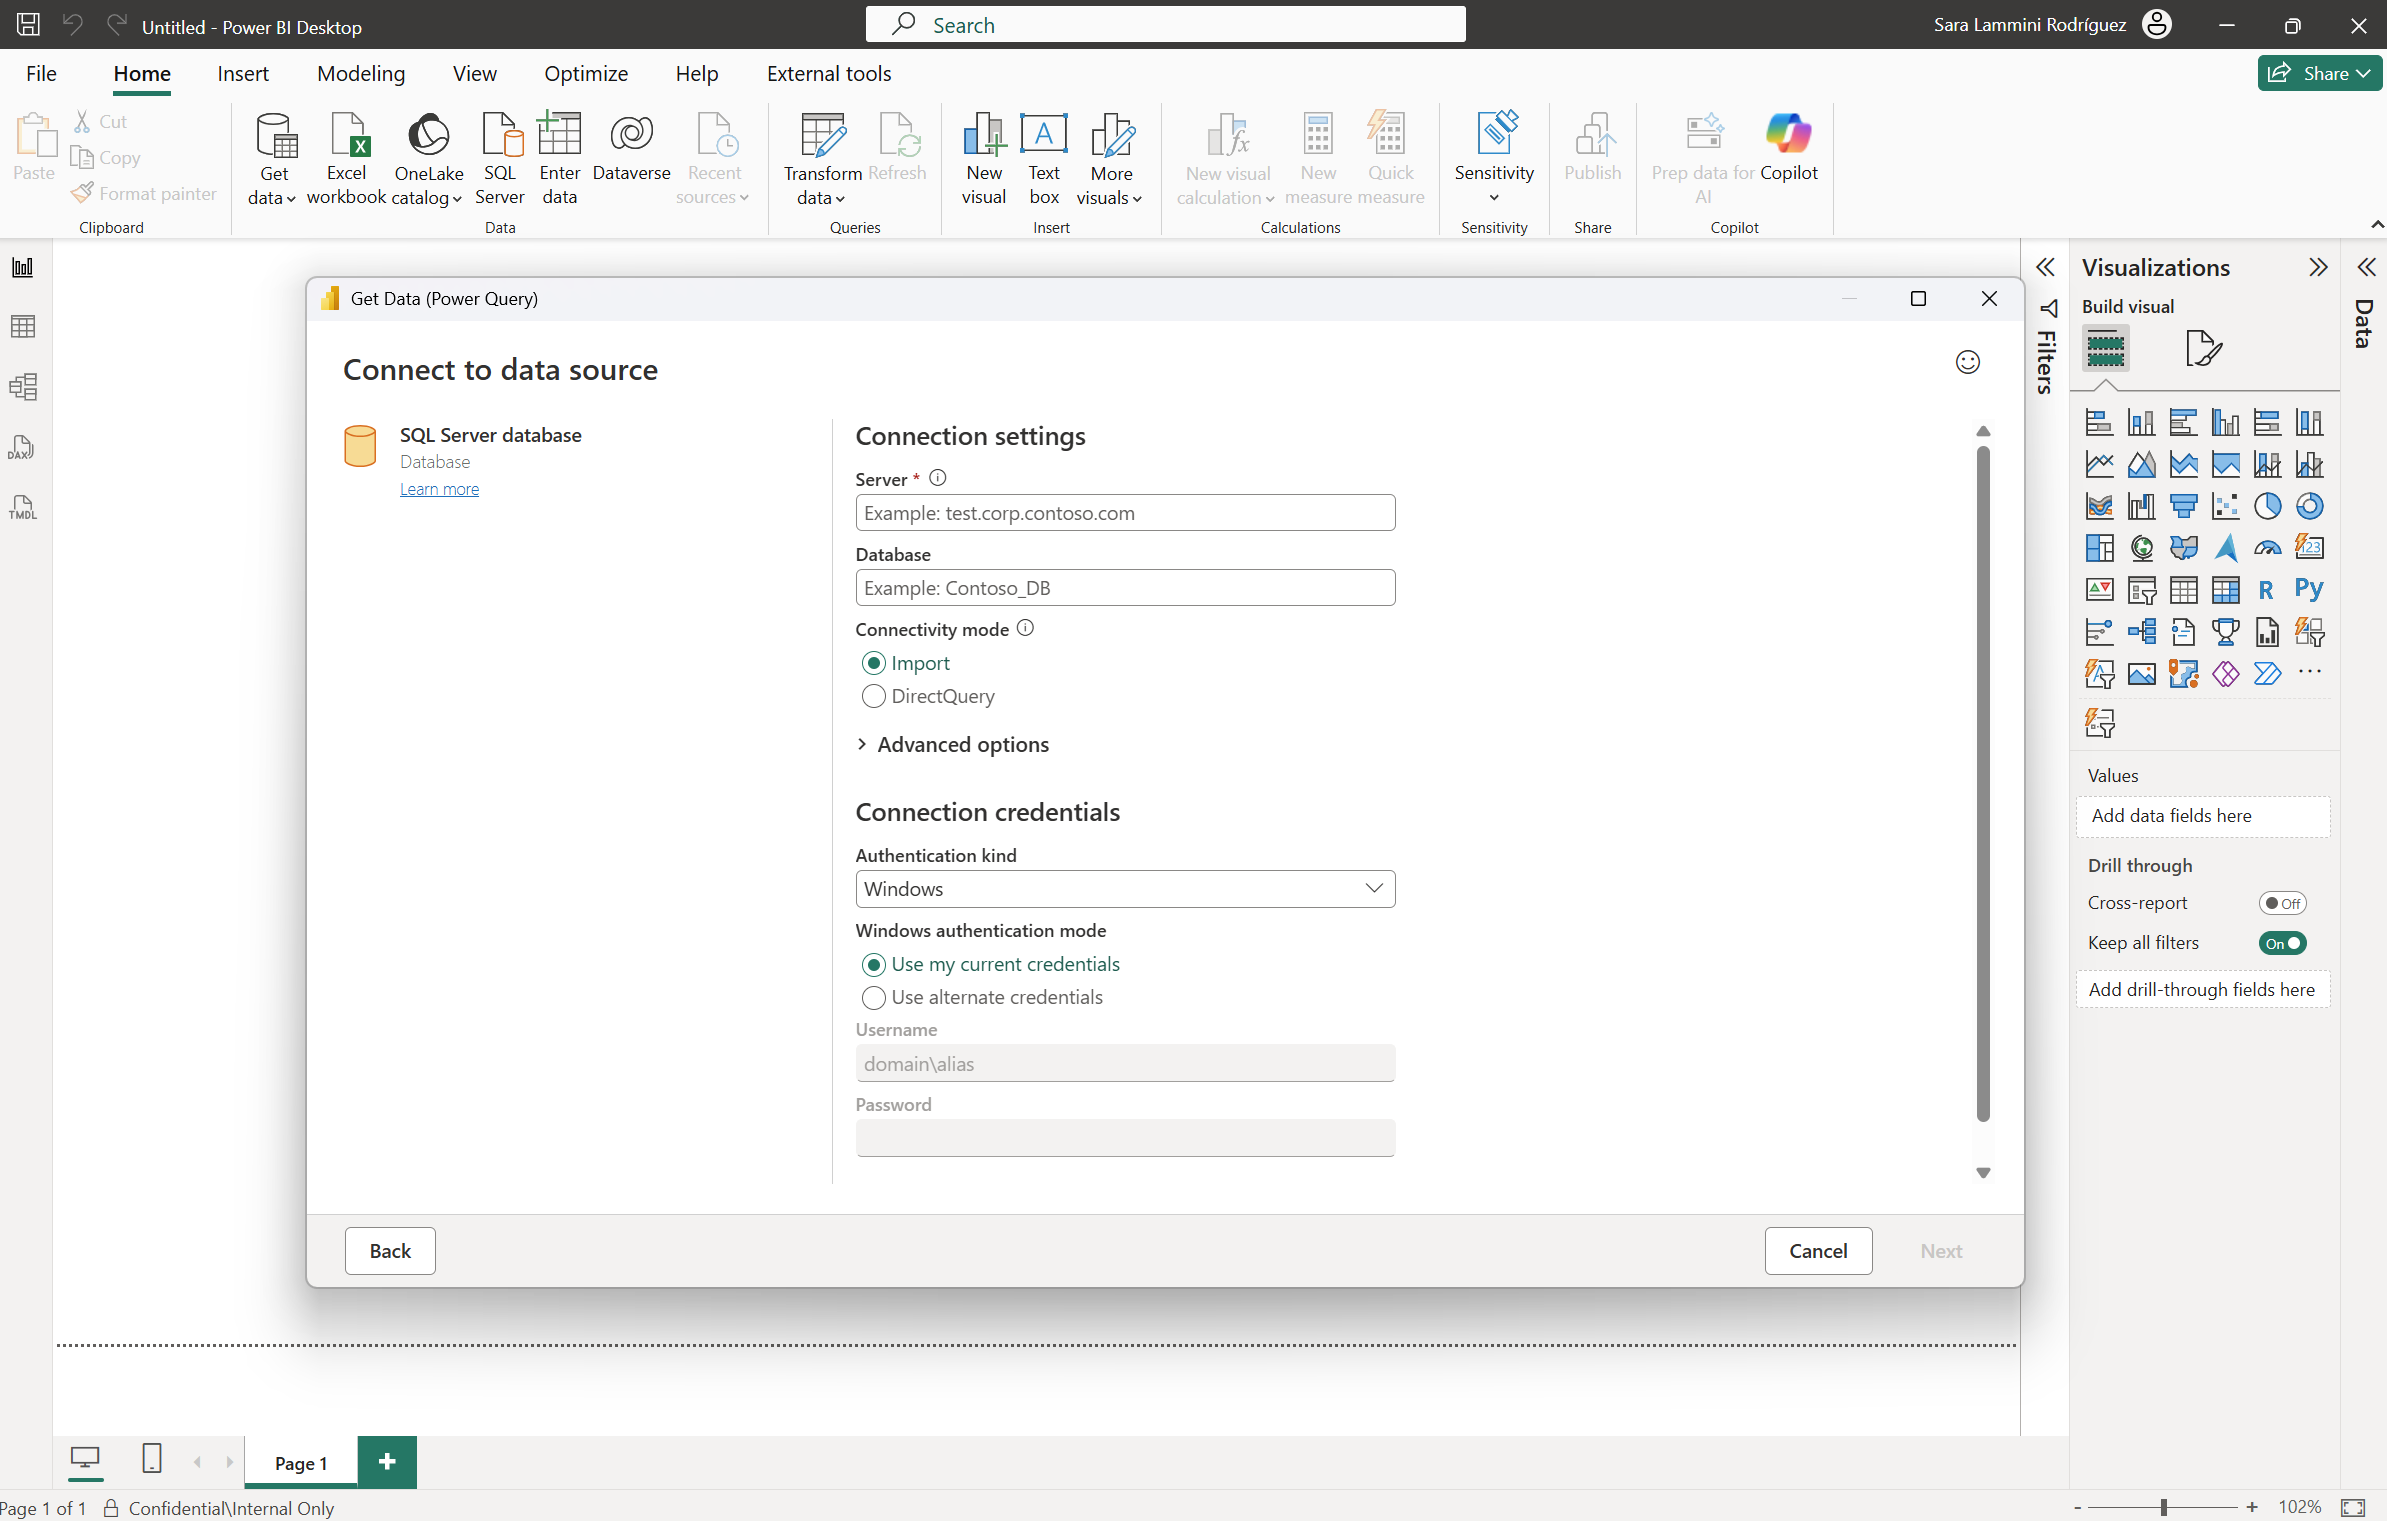The image size is (2387, 1521).
Task: Open the Authentication kind dropdown
Action: (x=1125, y=889)
